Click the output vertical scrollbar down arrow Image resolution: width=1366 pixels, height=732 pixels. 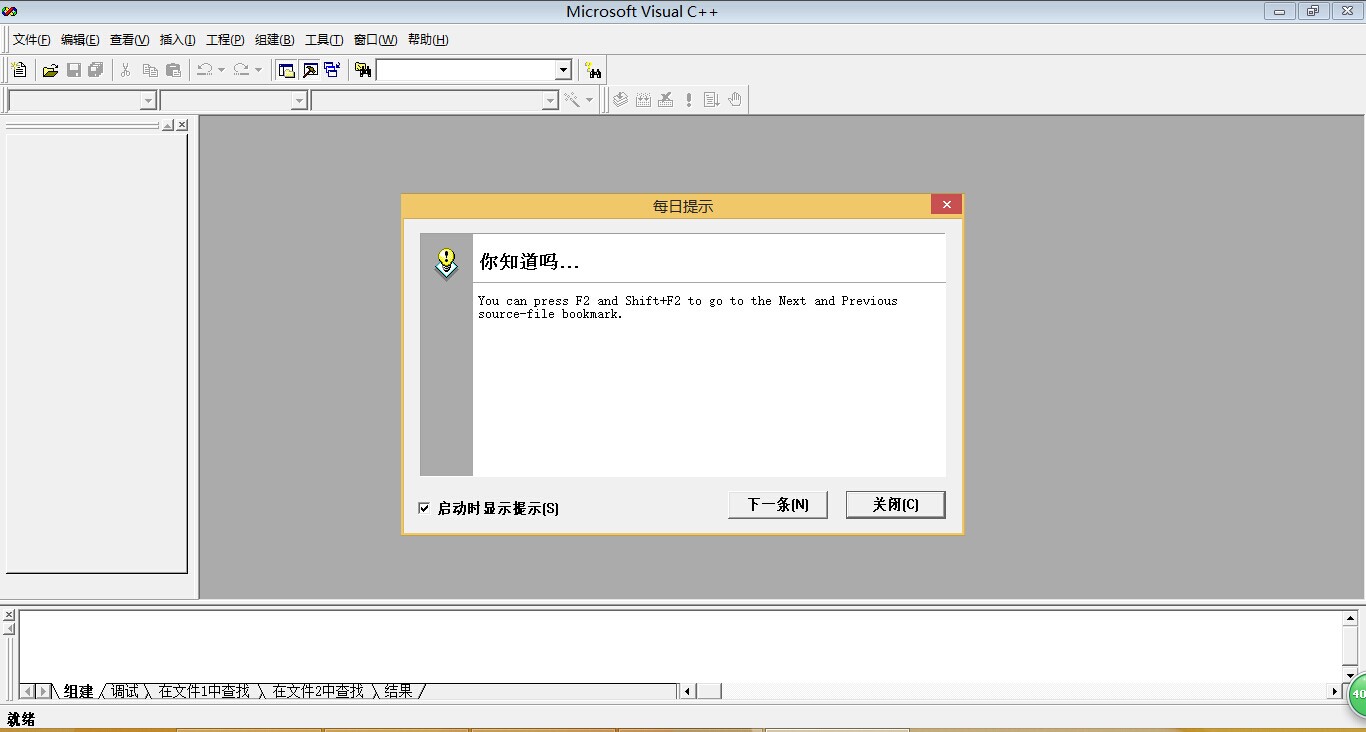click(x=1349, y=675)
